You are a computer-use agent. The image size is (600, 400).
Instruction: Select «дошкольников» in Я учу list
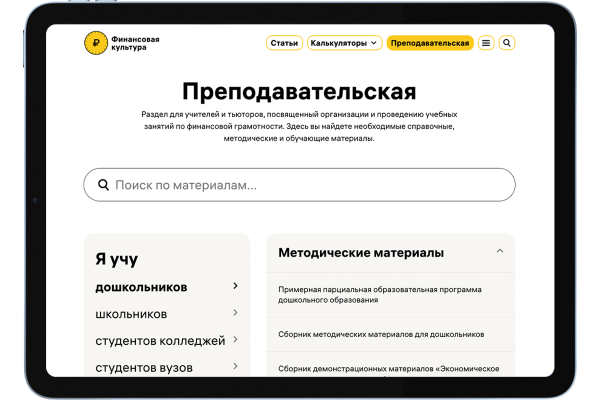(x=141, y=287)
